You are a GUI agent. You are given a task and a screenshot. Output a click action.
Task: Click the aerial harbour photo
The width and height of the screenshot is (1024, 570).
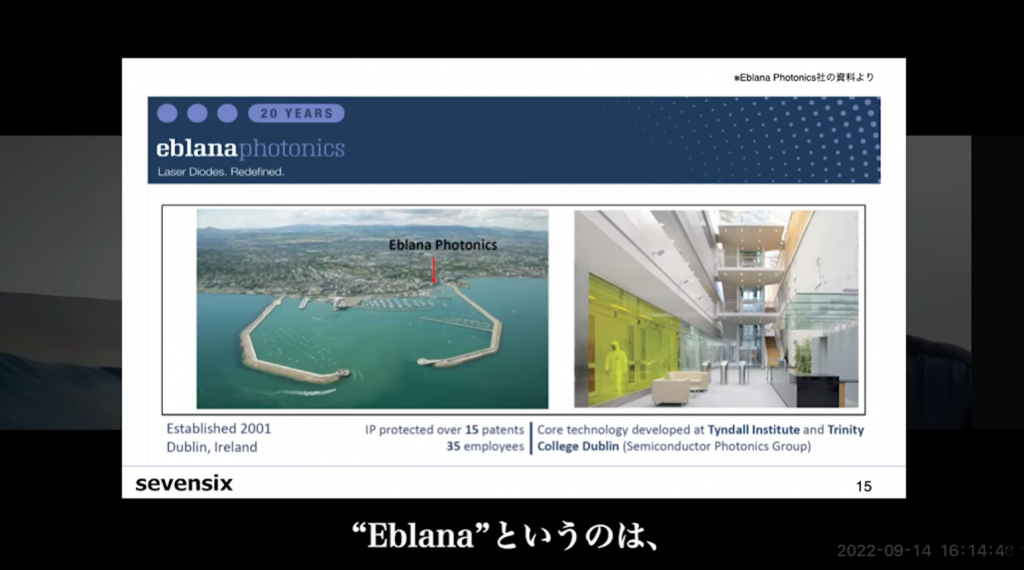coord(372,309)
